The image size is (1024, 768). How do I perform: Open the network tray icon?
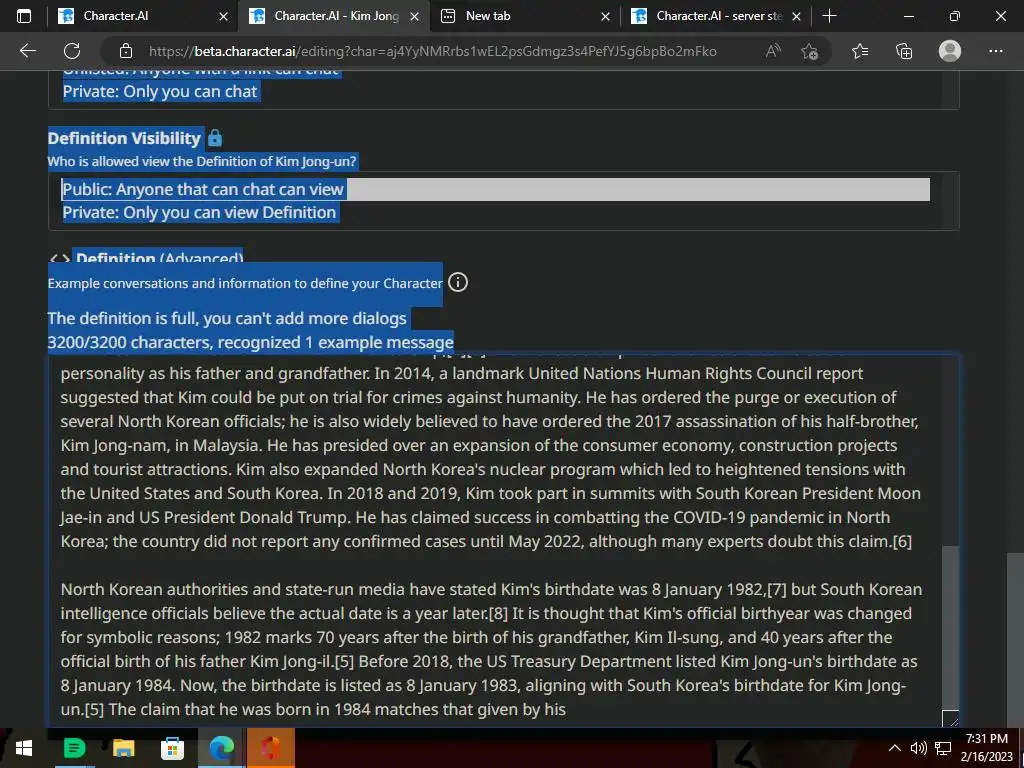coord(943,748)
